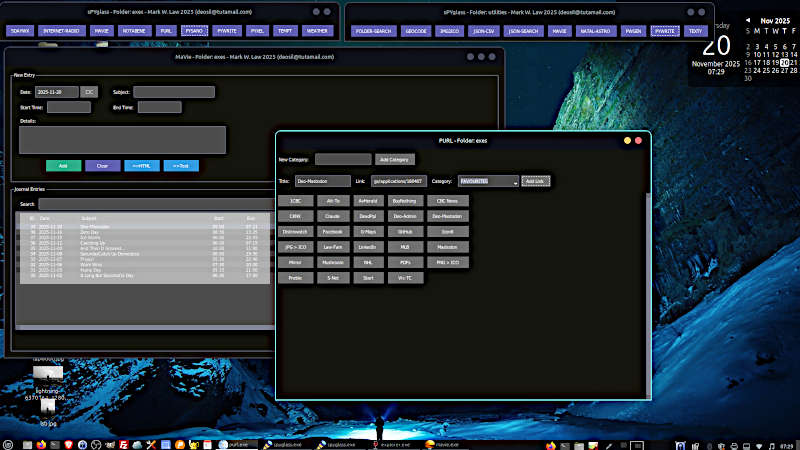The width and height of the screenshot is (800, 450).
Task: Open the NHL link in PURL
Action: (368, 262)
